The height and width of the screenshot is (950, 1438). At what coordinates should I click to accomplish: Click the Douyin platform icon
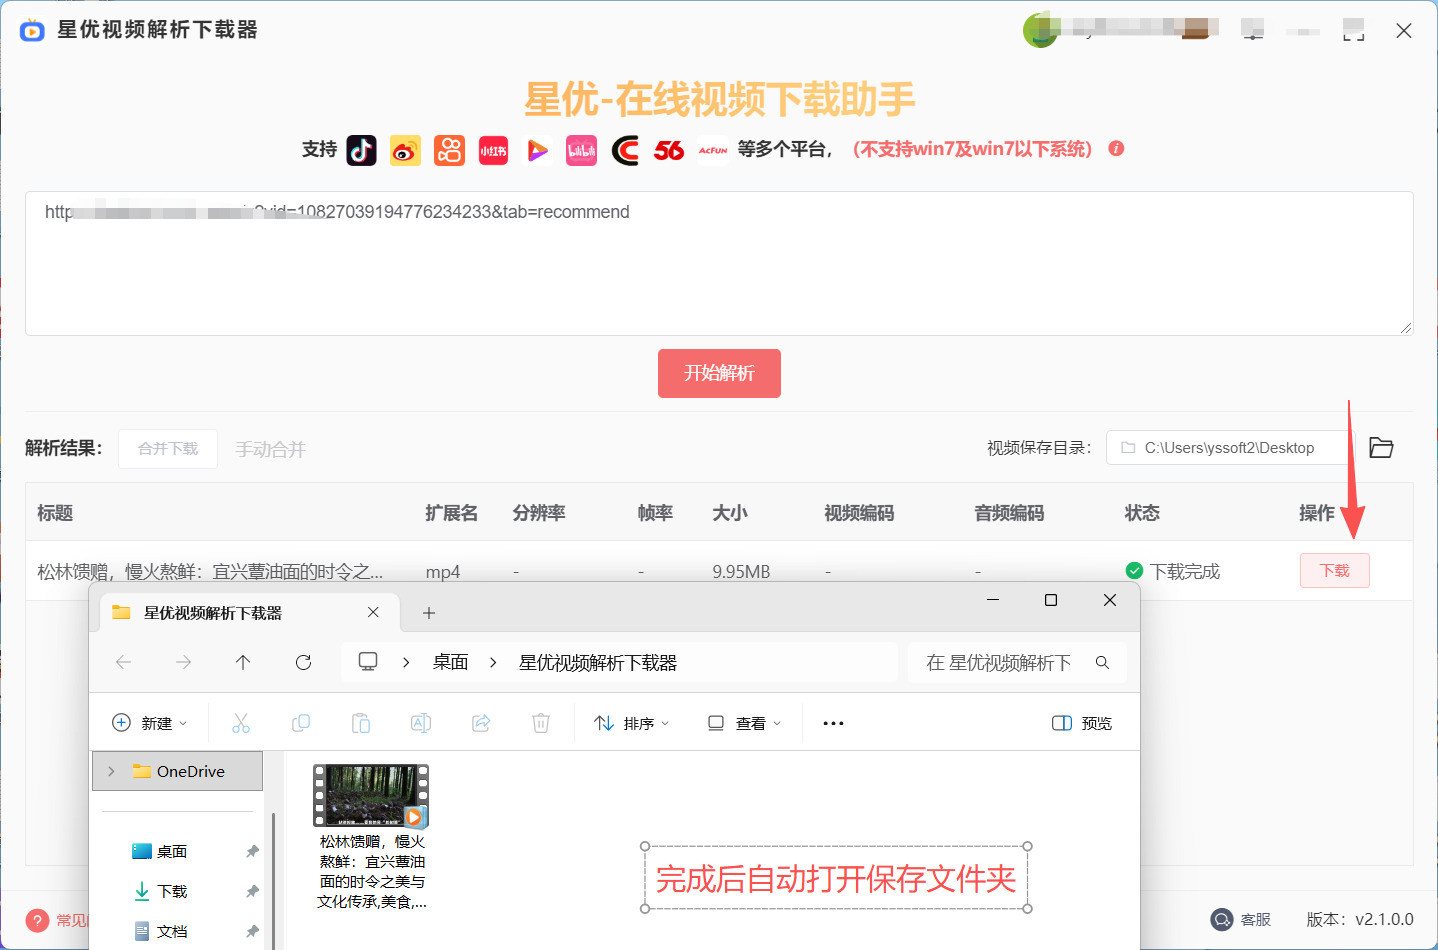click(x=361, y=150)
